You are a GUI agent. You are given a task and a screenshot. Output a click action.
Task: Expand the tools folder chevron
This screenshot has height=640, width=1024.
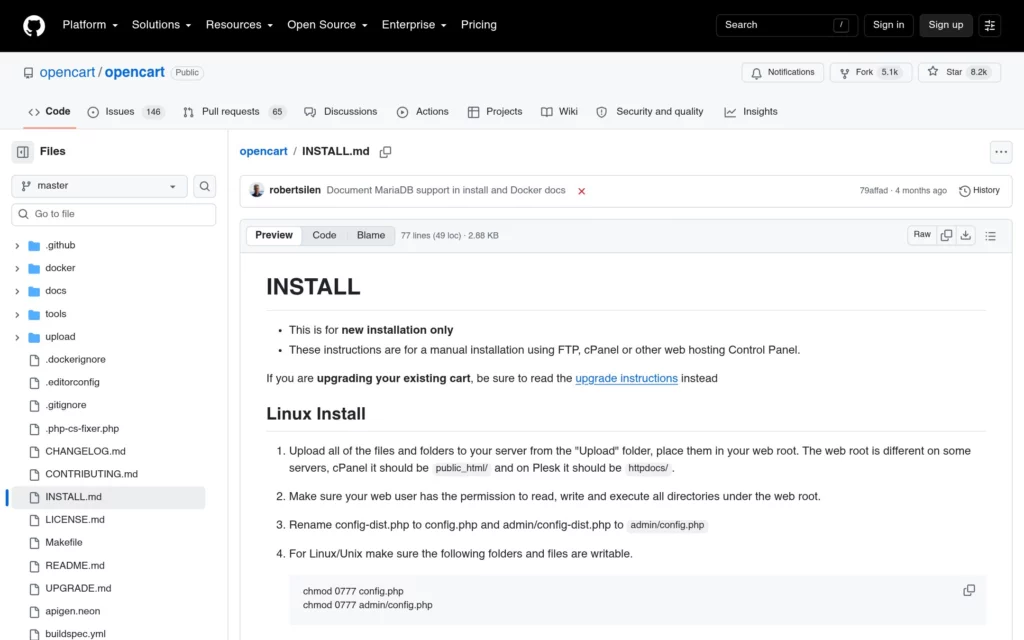coord(17,315)
